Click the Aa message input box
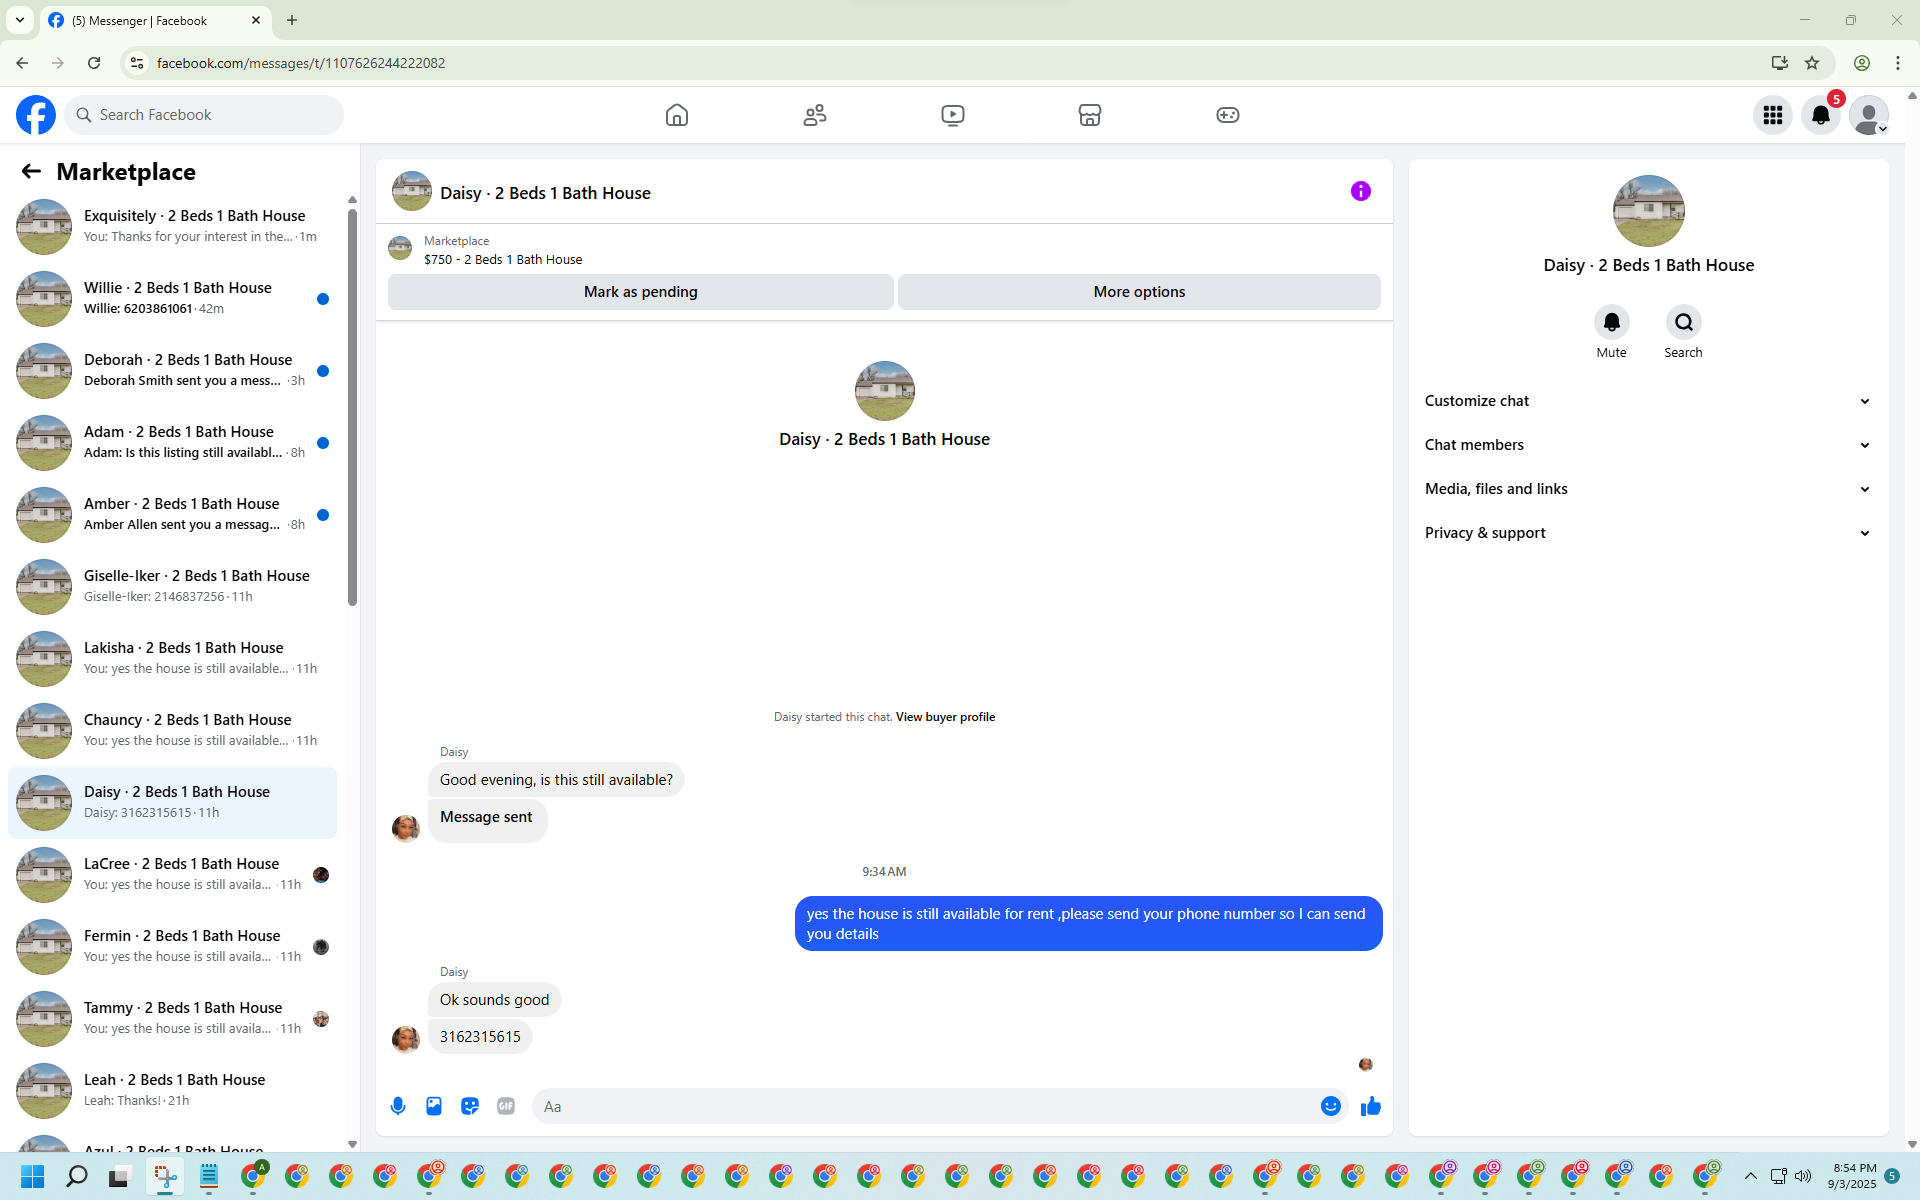This screenshot has width=1920, height=1200. pos(925,1106)
